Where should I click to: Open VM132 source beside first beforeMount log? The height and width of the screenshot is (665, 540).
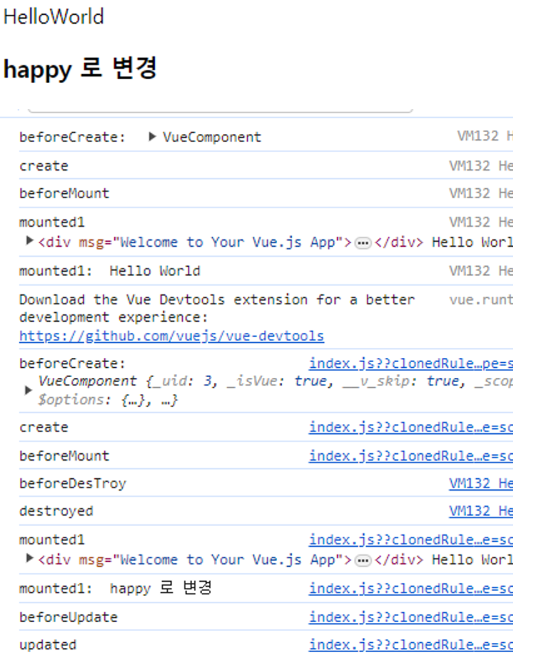pos(481,193)
